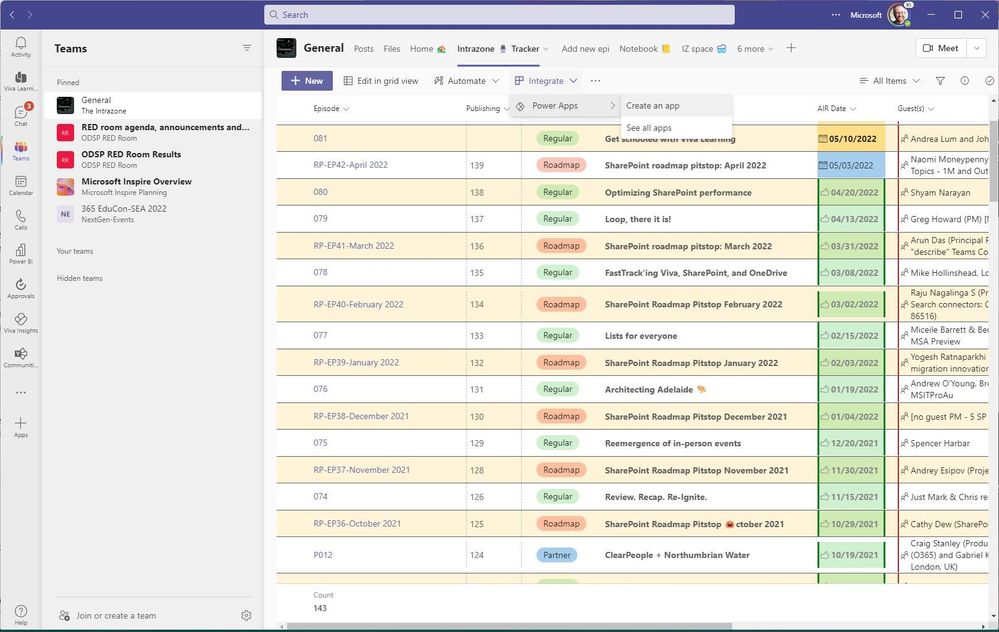The image size is (999, 632).
Task: Expand the Meet options dropdown arrow
Action: [x=976, y=48]
